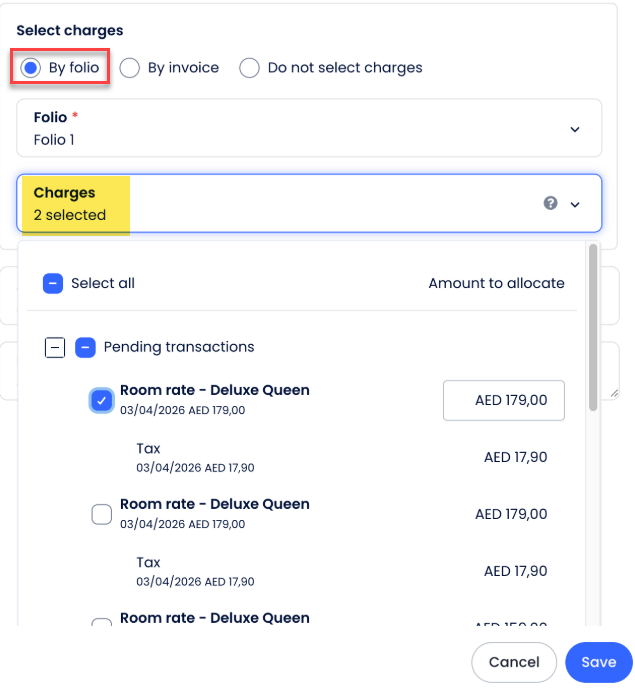Toggle the Pending transactions checkbox
This screenshot has height=690, width=635.
pyautogui.click(x=86, y=347)
